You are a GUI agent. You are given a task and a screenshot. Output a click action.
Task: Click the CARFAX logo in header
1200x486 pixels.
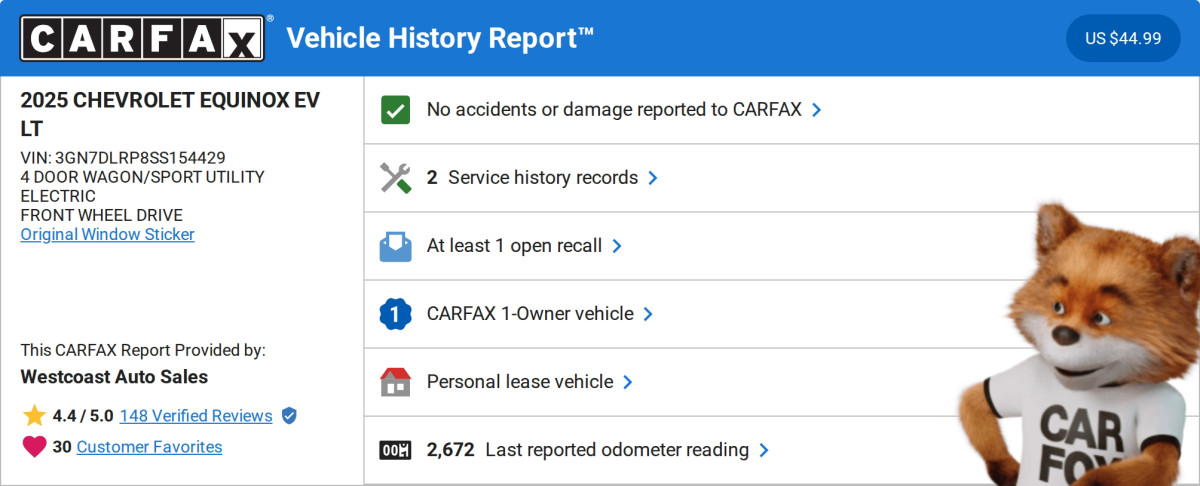click(x=143, y=38)
